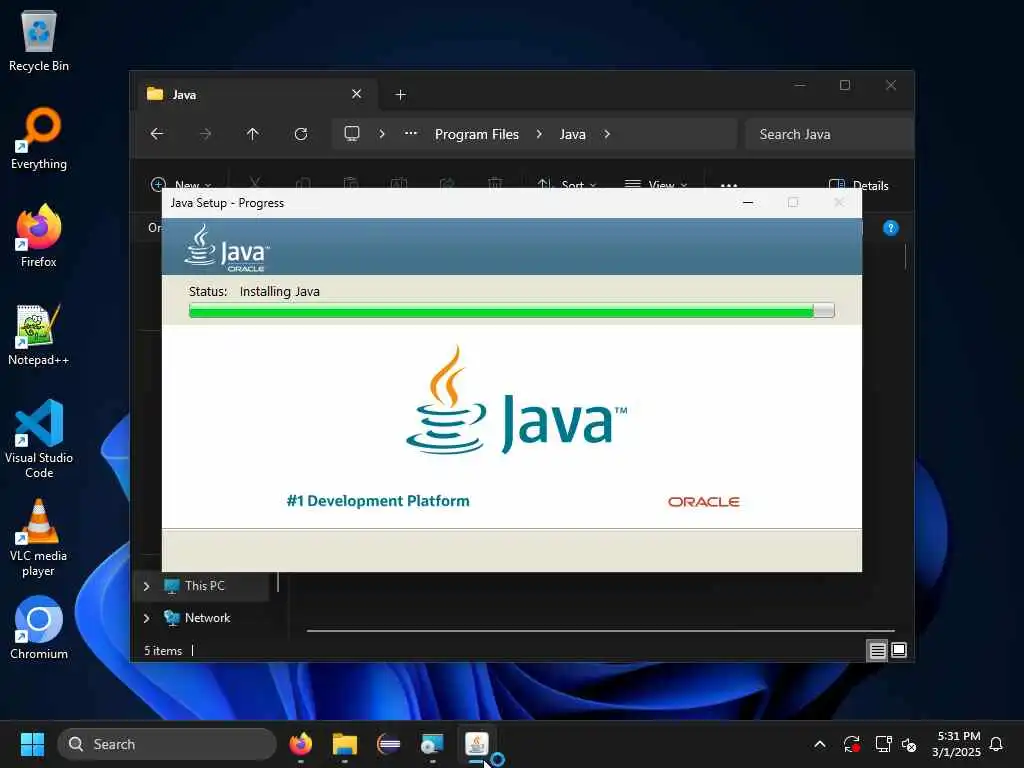The width and height of the screenshot is (1024, 768).
Task: Click the horizontal scrollbar in Explorer
Action: click(x=600, y=631)
